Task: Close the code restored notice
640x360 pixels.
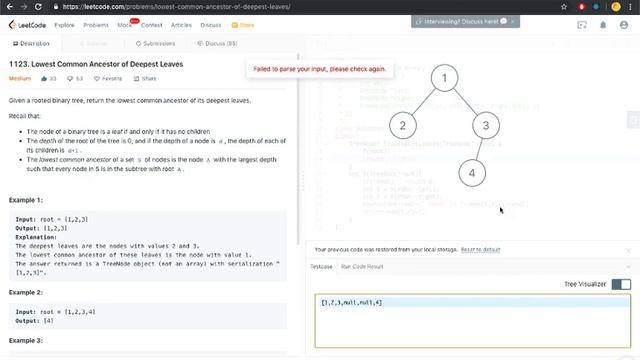Action: click(628, 250)
